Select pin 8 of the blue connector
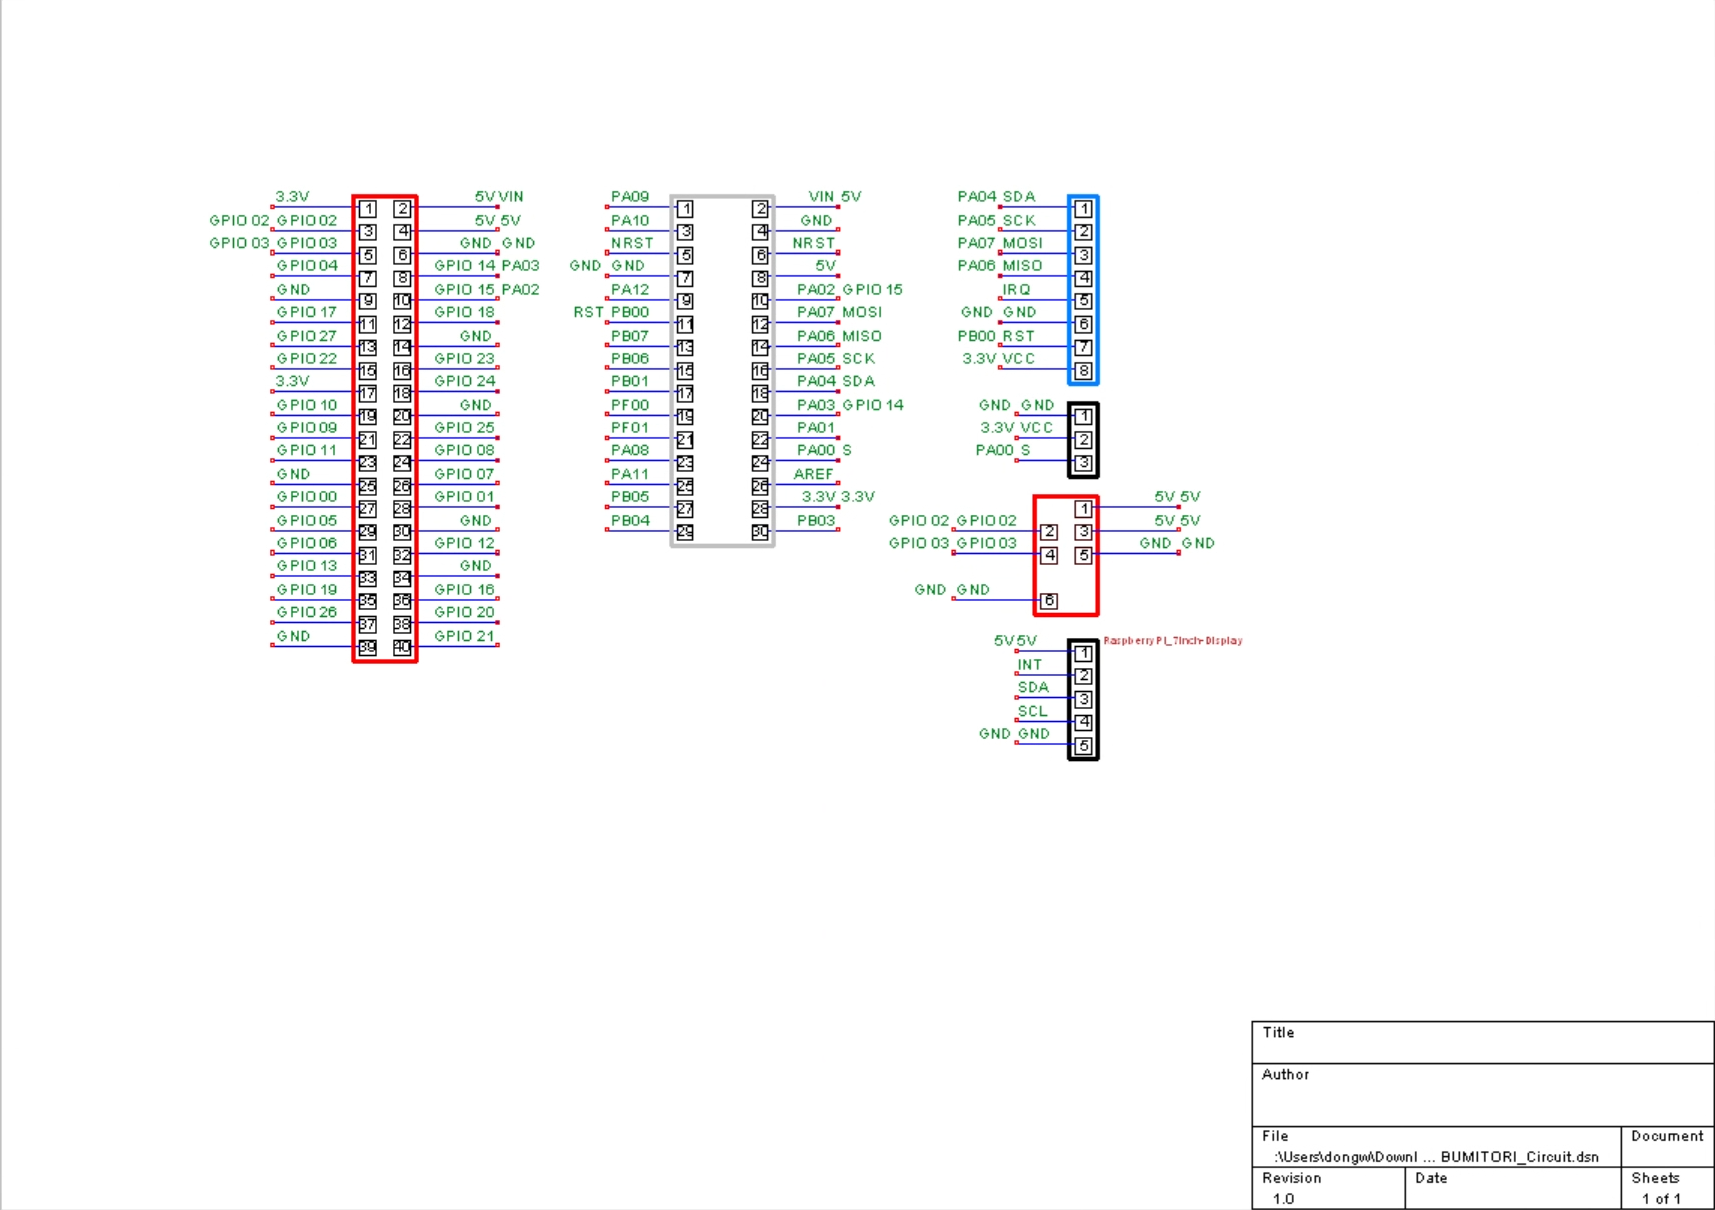 click(x=1083, y=370)
